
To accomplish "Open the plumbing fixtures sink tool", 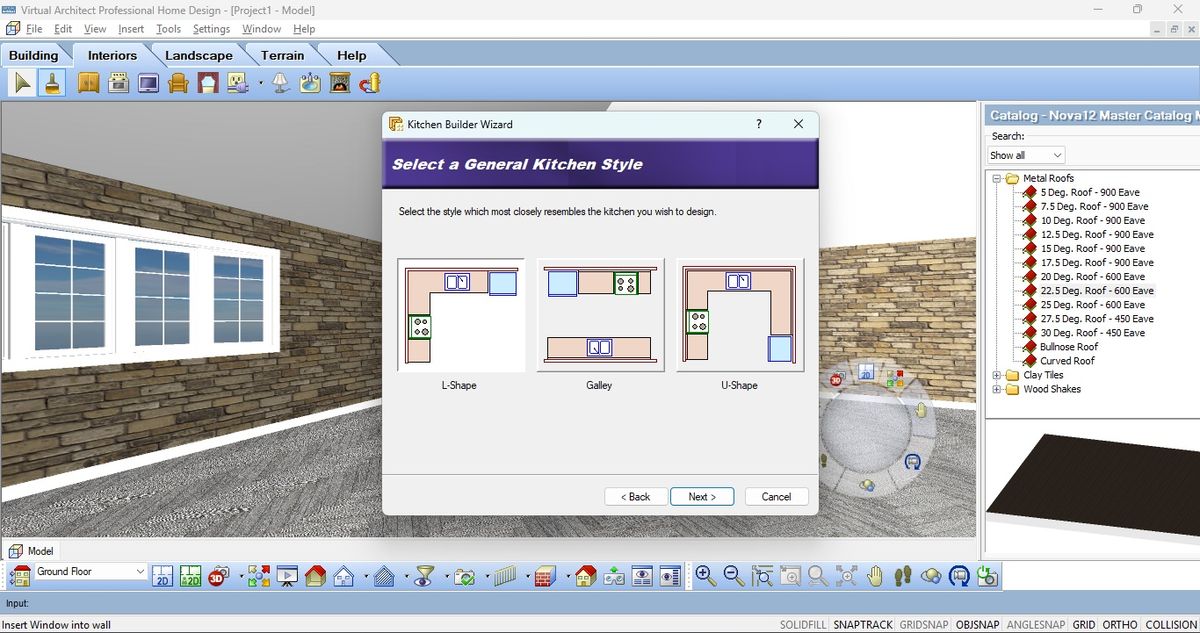I will click(311, 82).
